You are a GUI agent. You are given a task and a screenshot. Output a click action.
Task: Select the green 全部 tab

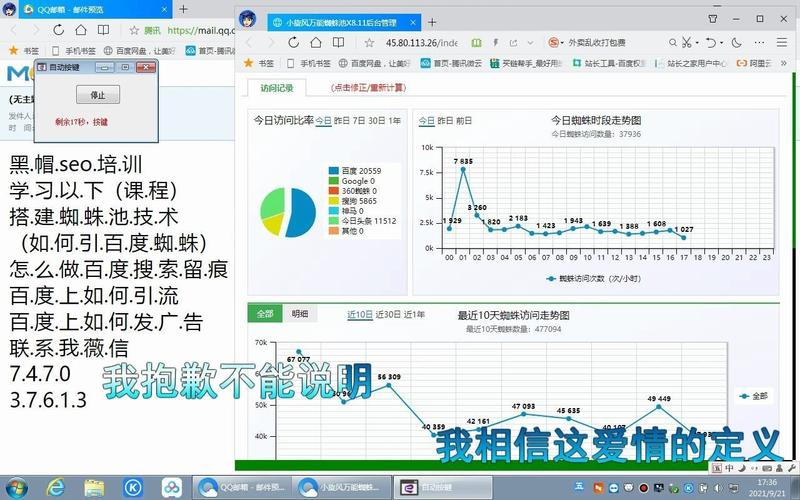pos(265,314)
